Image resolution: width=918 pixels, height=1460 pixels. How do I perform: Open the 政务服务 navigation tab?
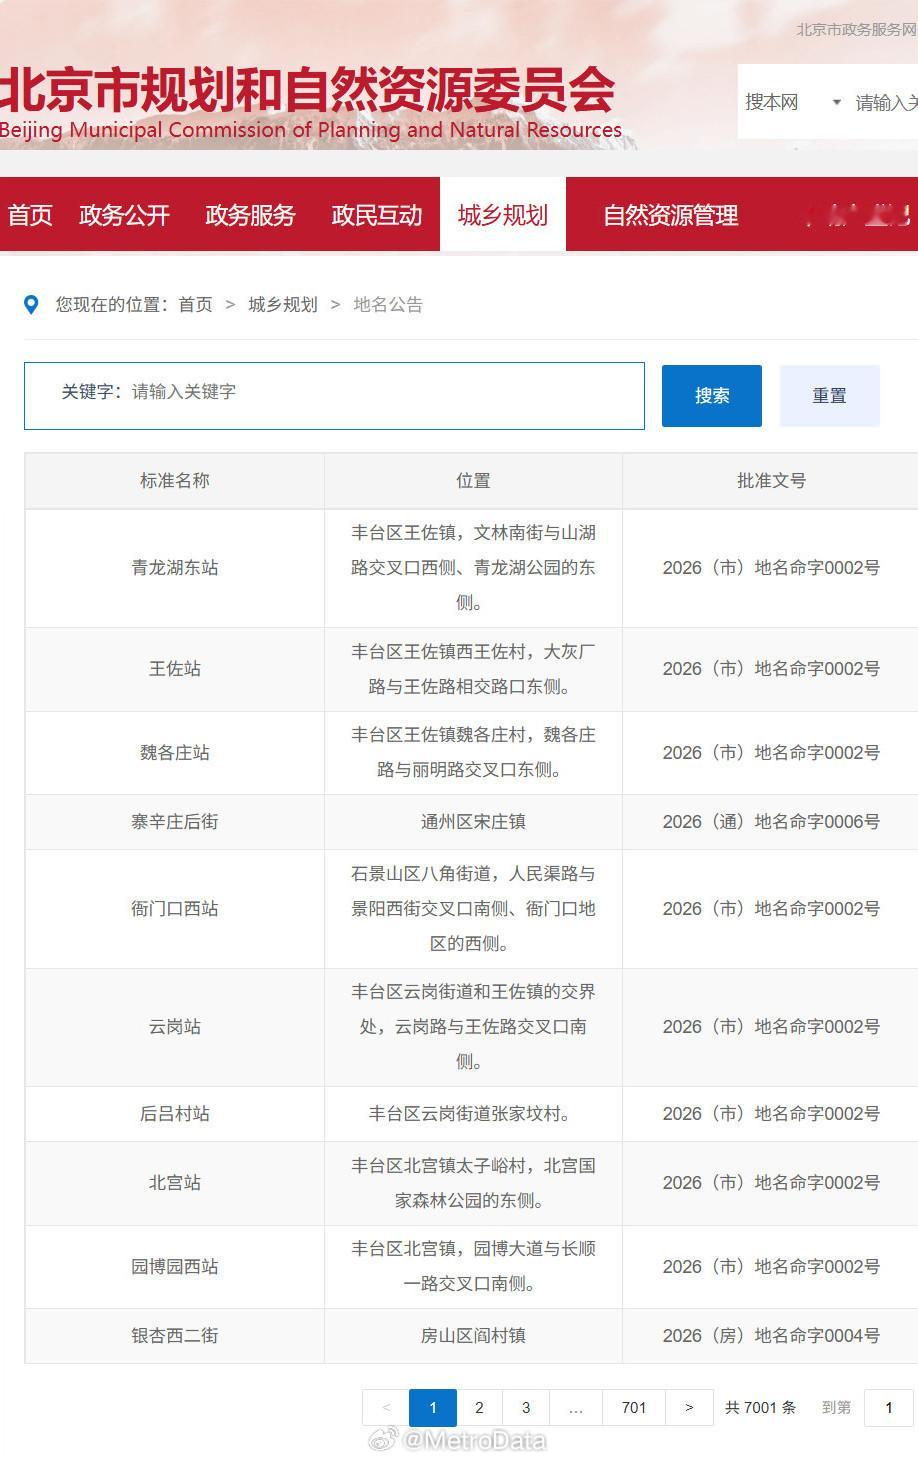click(250, 215)
